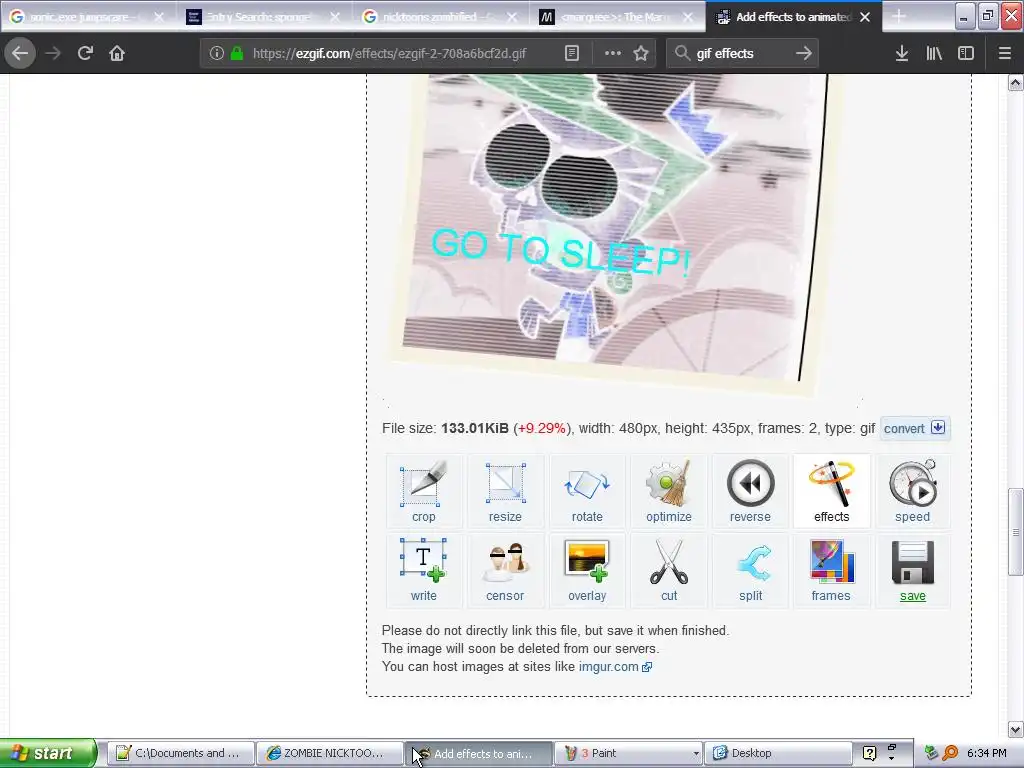This screenshot has width=1024, height=768.
Task: Go forward to the next page
Action: coord(53,54)
